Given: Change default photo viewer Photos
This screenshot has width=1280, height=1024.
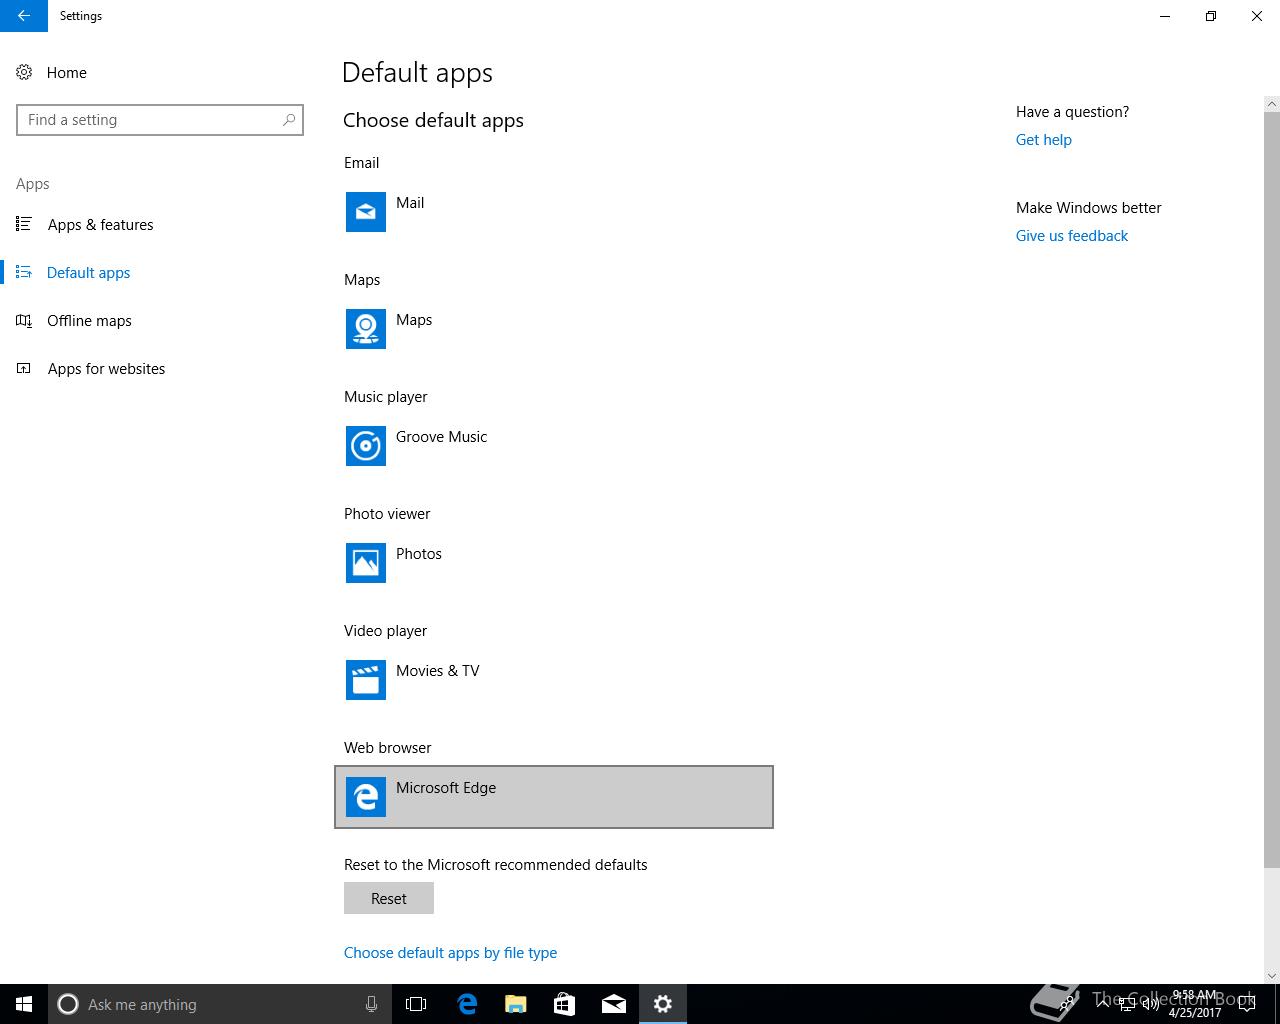Looking at the screenshot, I should tap(554, 563).
